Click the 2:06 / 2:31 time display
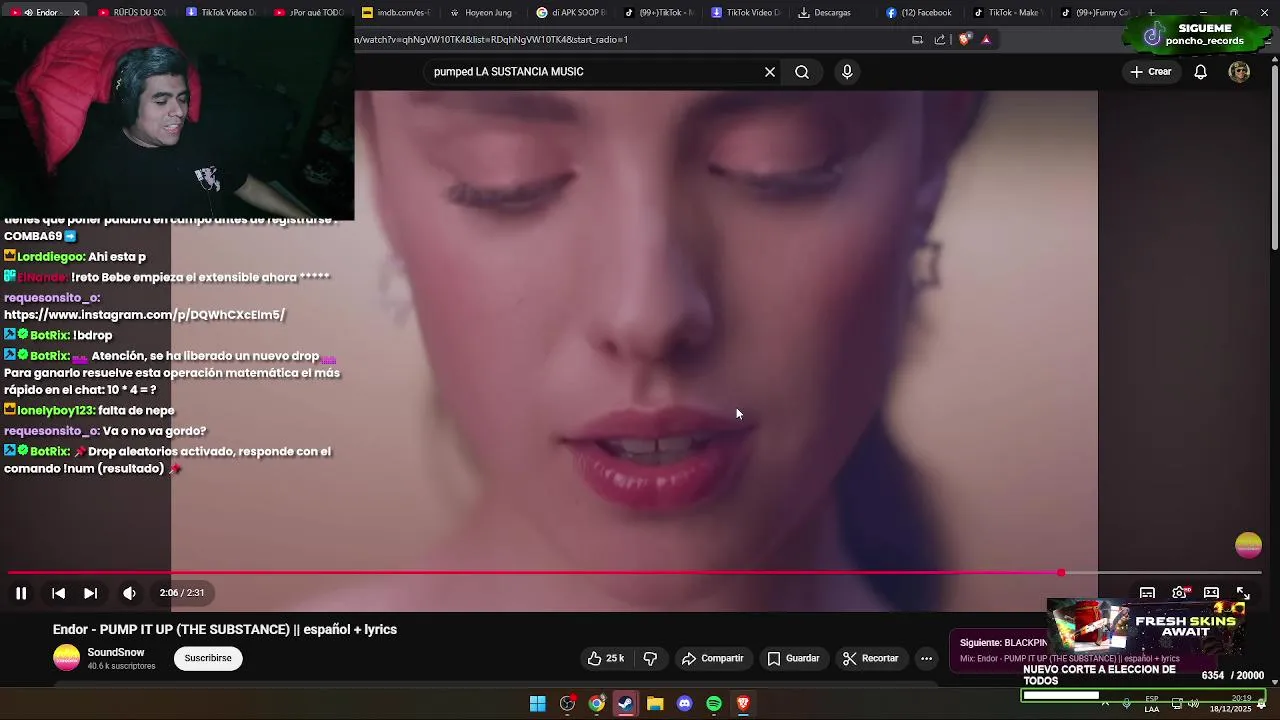 pos(182,593)
